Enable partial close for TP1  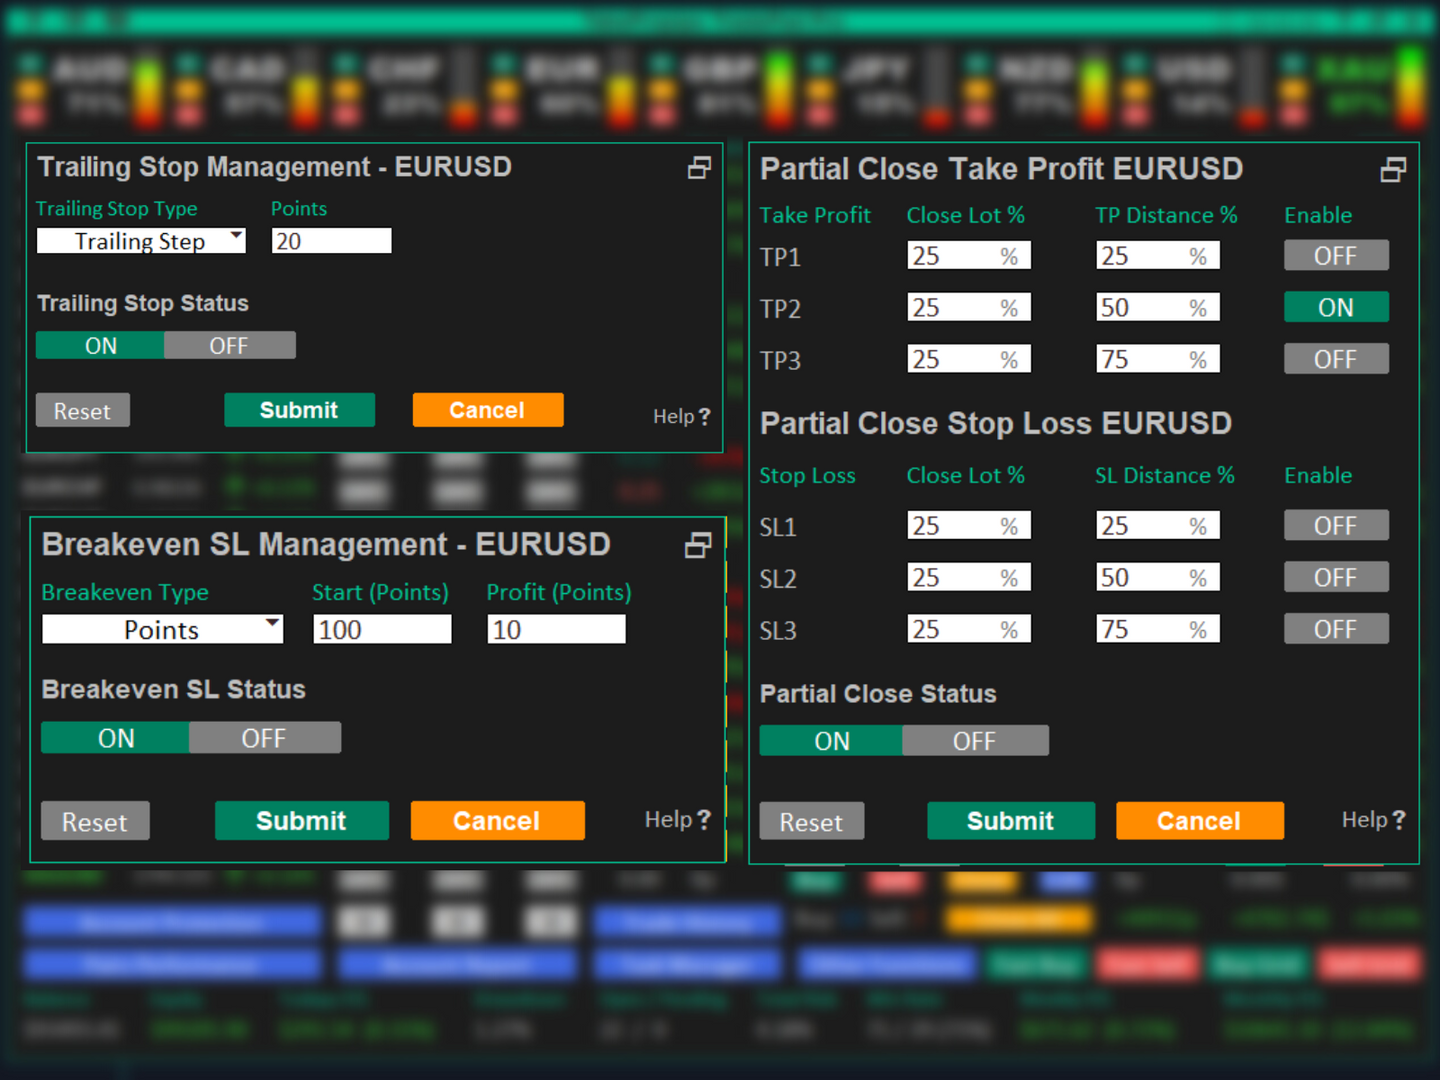coord(1336,255)
